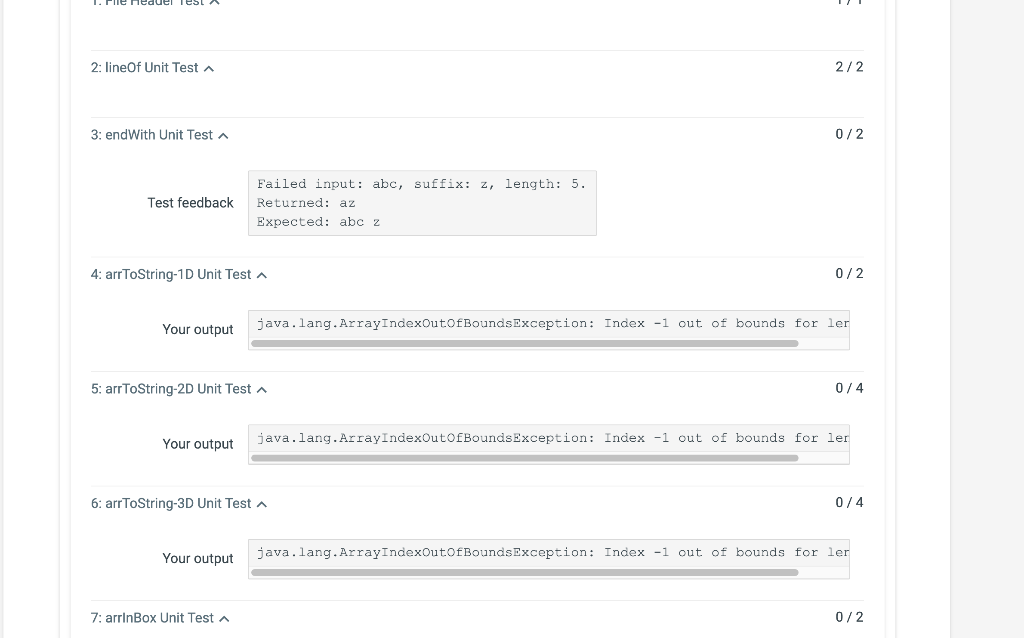
Task: Select the Your output label for arrToString-1D
Action: pyautogui.click(x=198, y=329)
